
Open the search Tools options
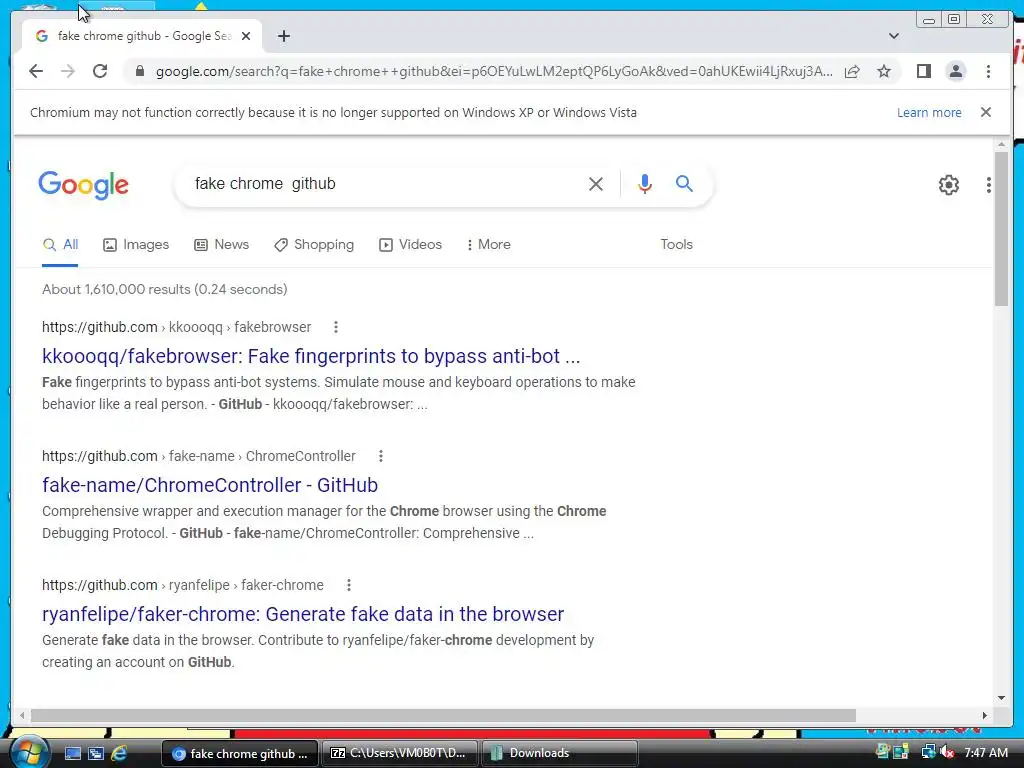tap(676, 244)
